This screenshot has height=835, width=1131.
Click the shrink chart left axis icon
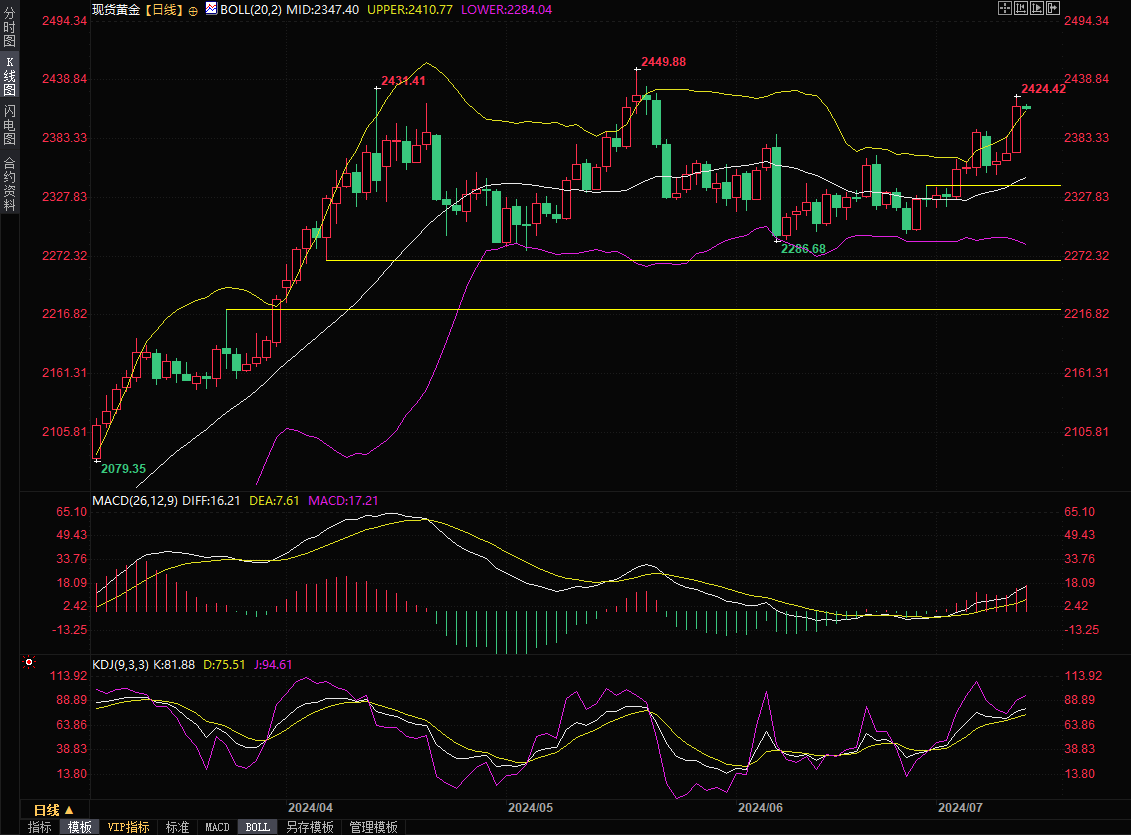coord(1021,8)
